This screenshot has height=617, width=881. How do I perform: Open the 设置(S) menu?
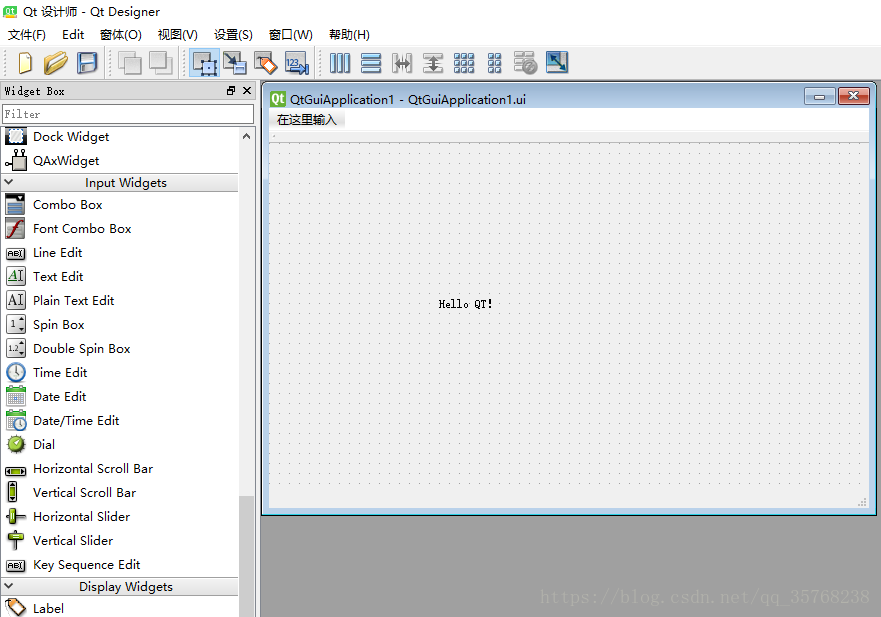point(233,35)
